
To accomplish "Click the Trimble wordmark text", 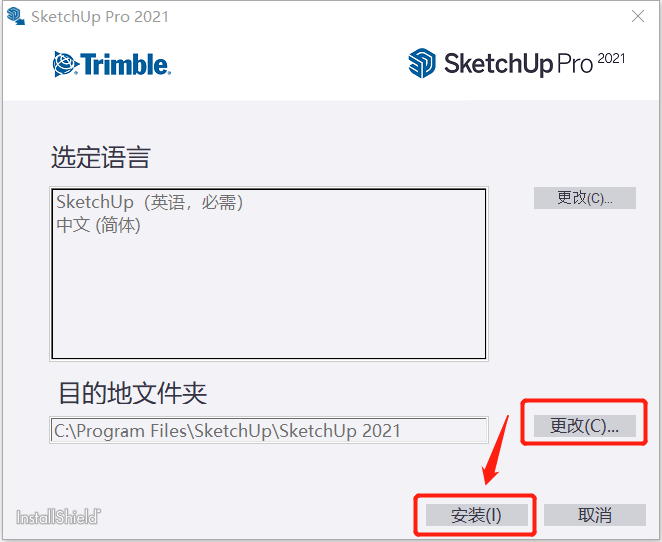I will coord(125,64).
